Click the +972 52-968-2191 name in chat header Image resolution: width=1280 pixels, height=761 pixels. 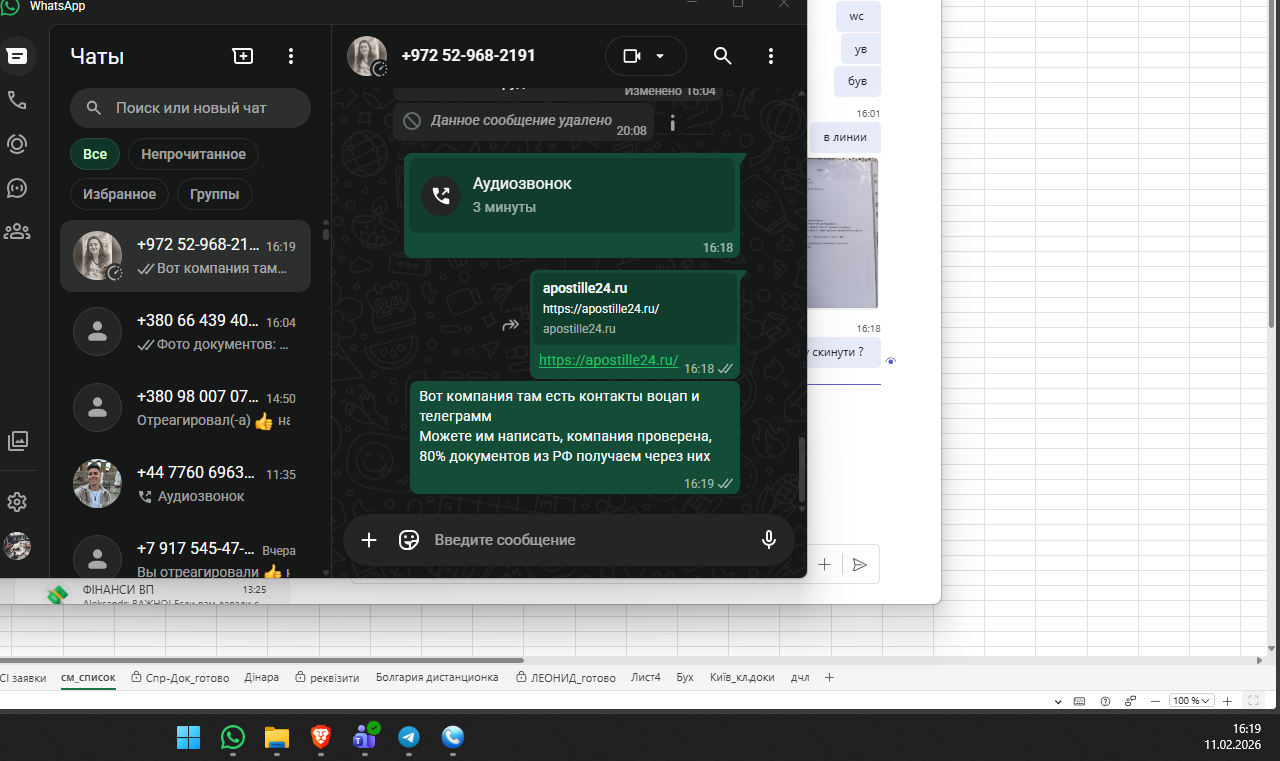click(468, 56)
